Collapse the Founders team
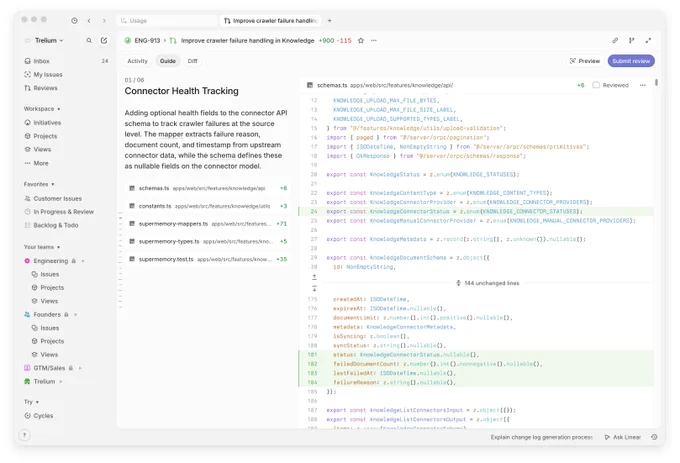Image resolution: width=680 pixels, height=463 pixels. pos(75,314)
